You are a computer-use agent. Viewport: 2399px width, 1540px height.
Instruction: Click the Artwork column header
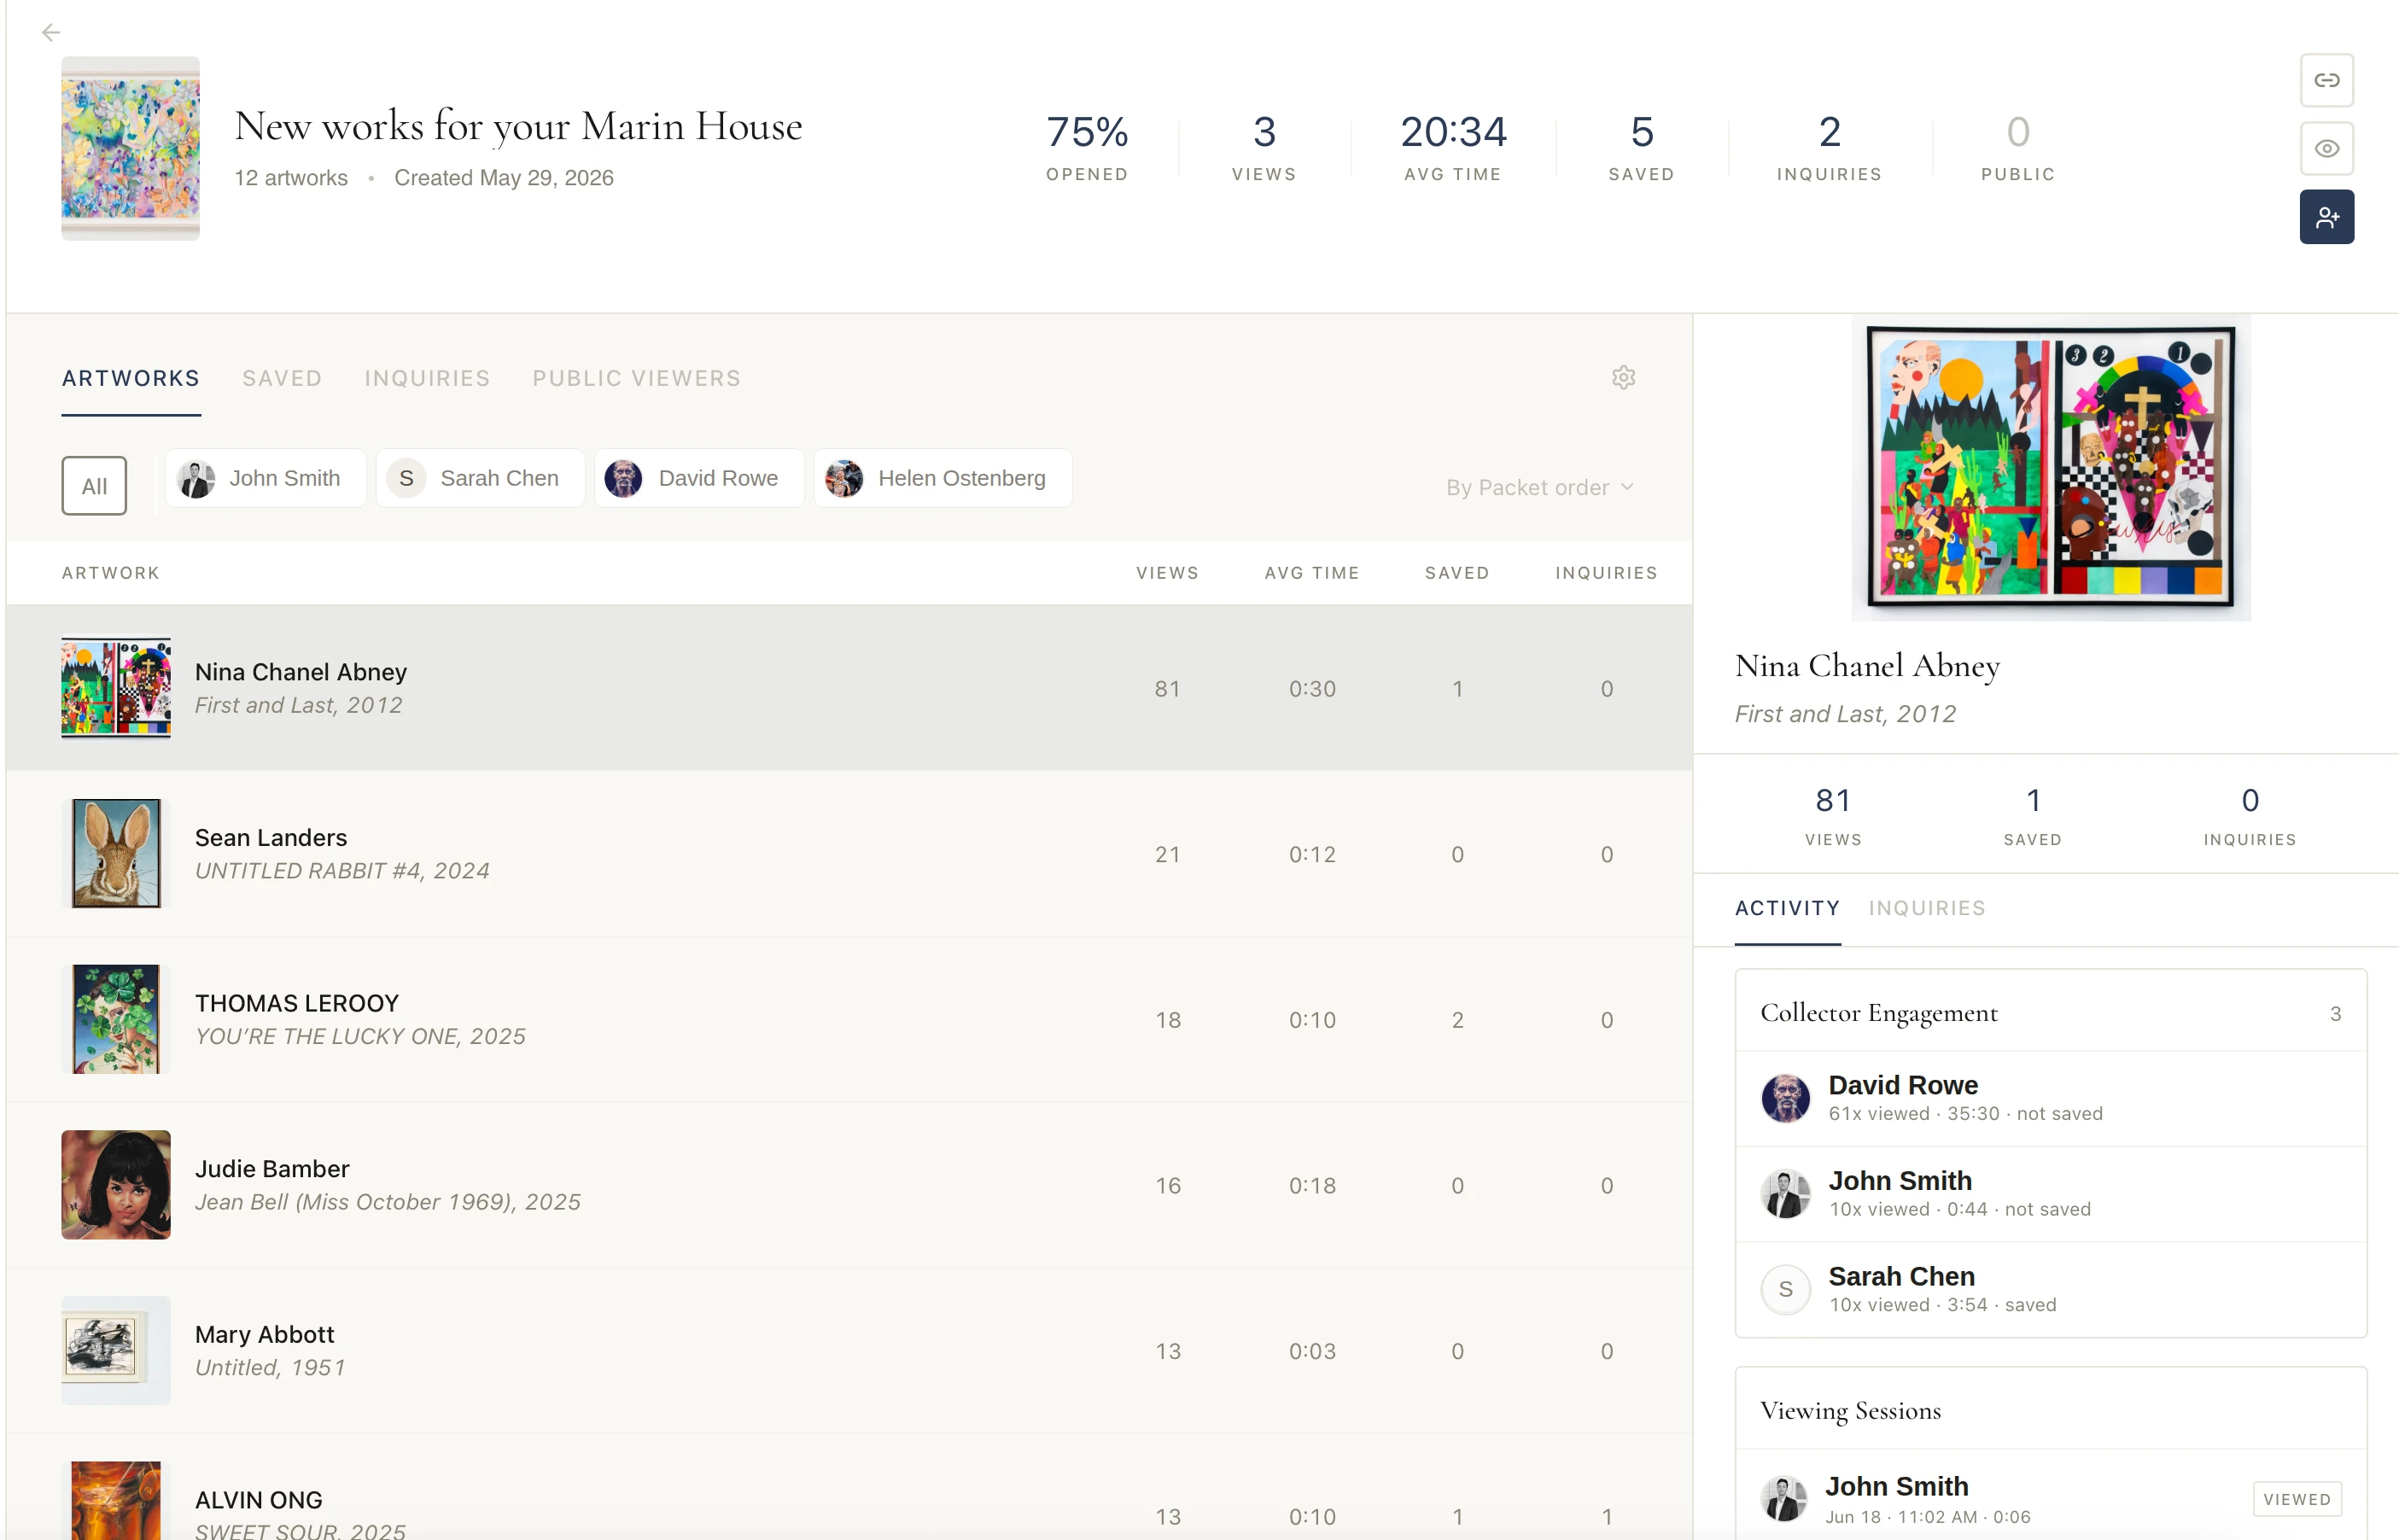coord(111,573)
